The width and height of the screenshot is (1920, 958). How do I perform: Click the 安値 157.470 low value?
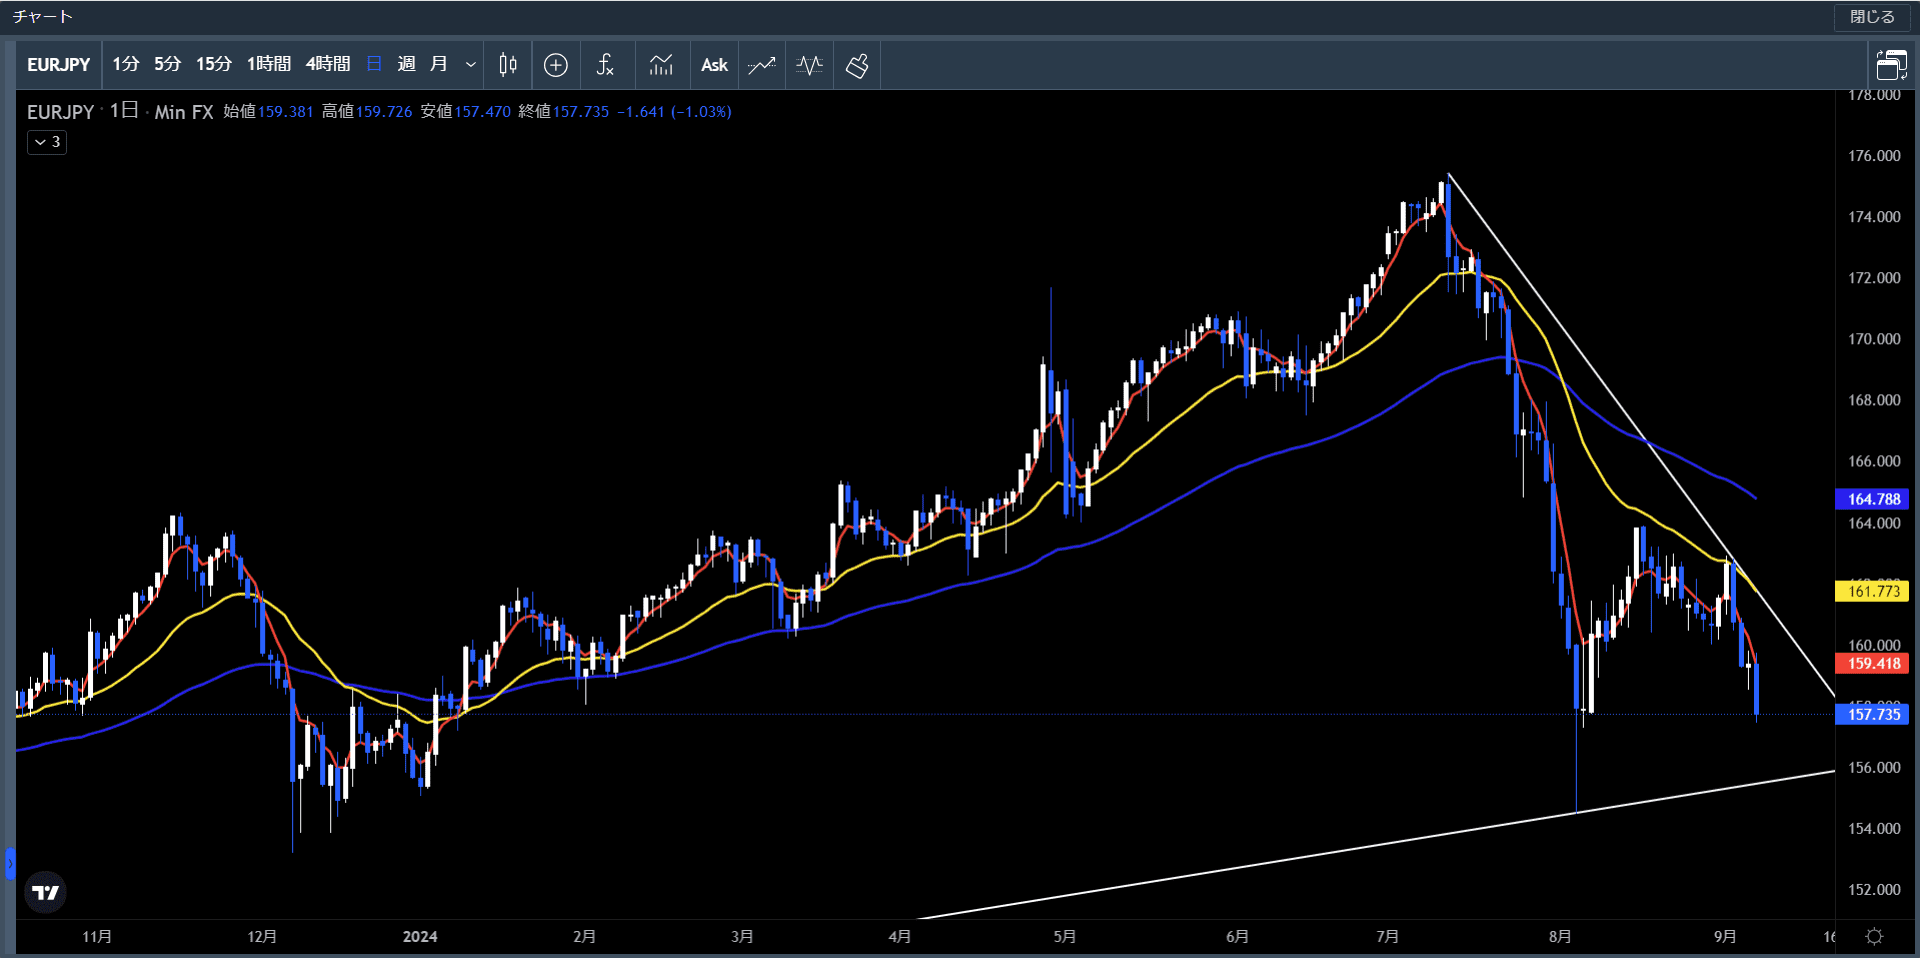[465, 112]
